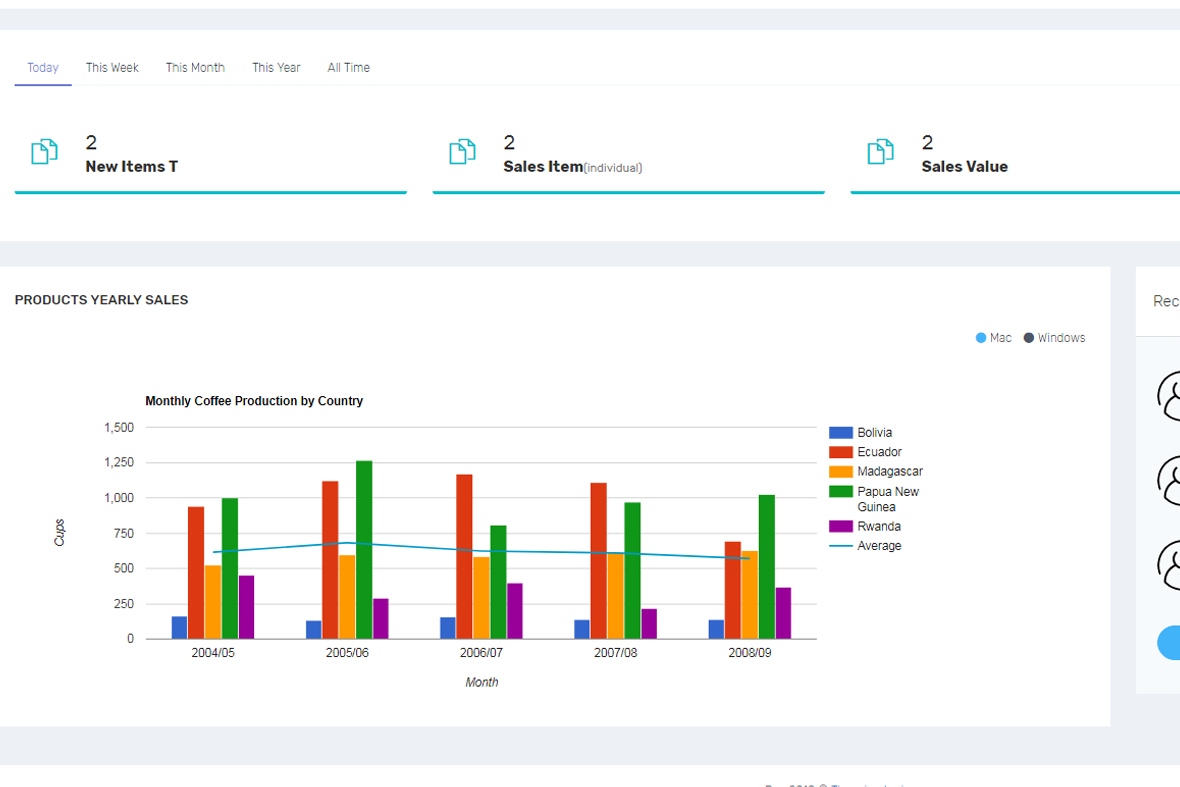Click the purple Rwanda legend swatch
Viewport: 1180px width, 787px height.
(x=840, y=526)
